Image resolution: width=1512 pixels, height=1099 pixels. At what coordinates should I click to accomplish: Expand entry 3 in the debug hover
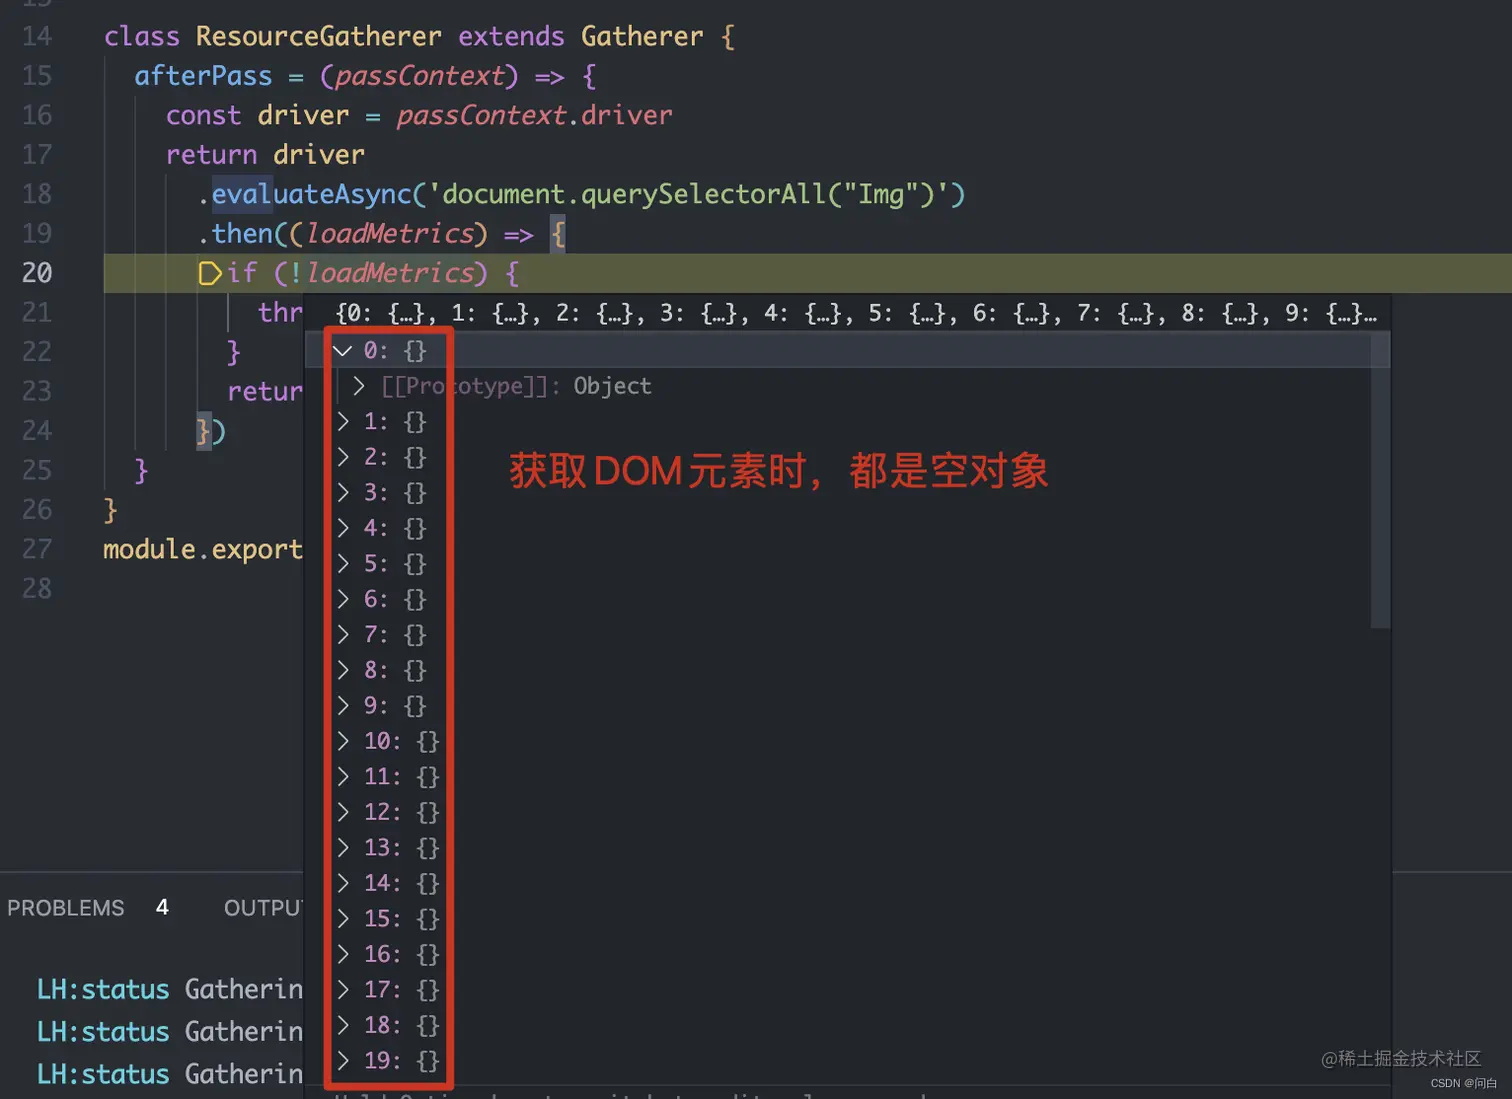(343, 492)
